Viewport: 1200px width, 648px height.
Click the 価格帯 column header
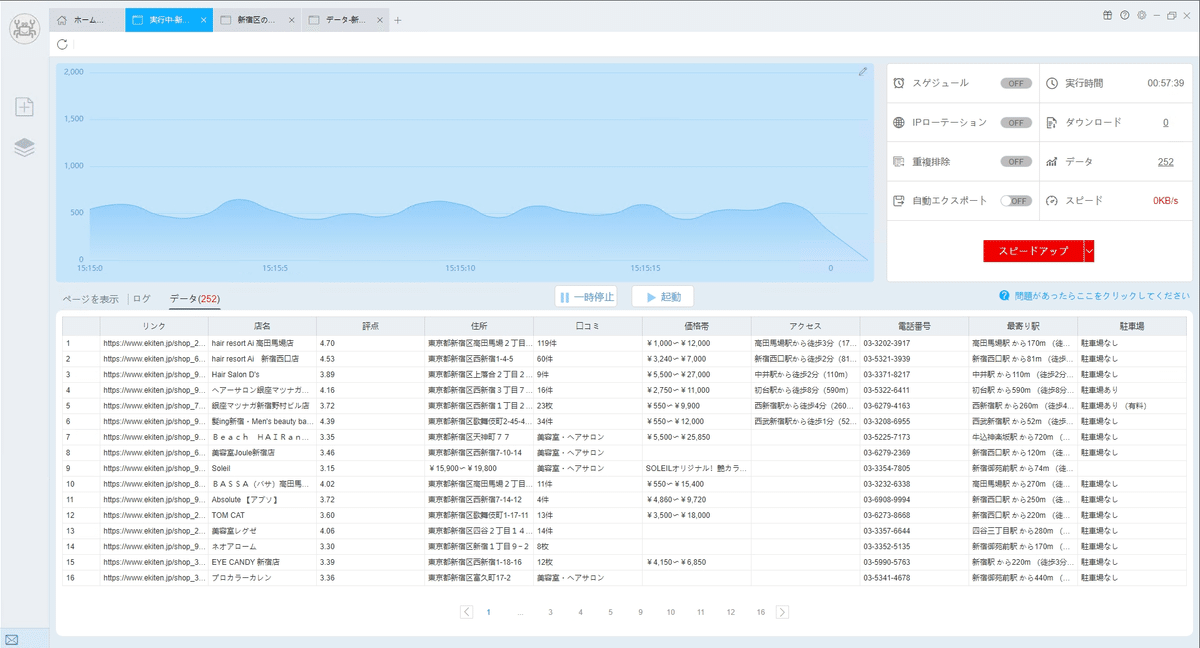pos(697,326)
